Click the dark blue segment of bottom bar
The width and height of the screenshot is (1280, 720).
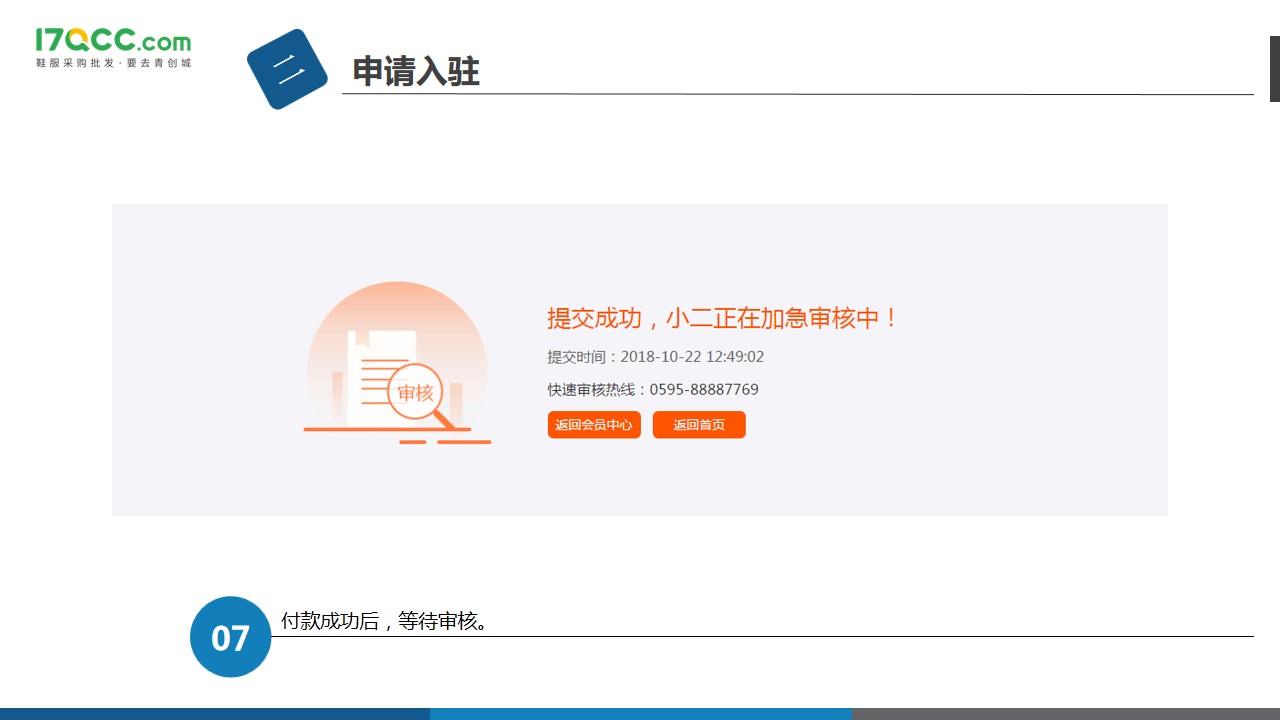point(215,714)
